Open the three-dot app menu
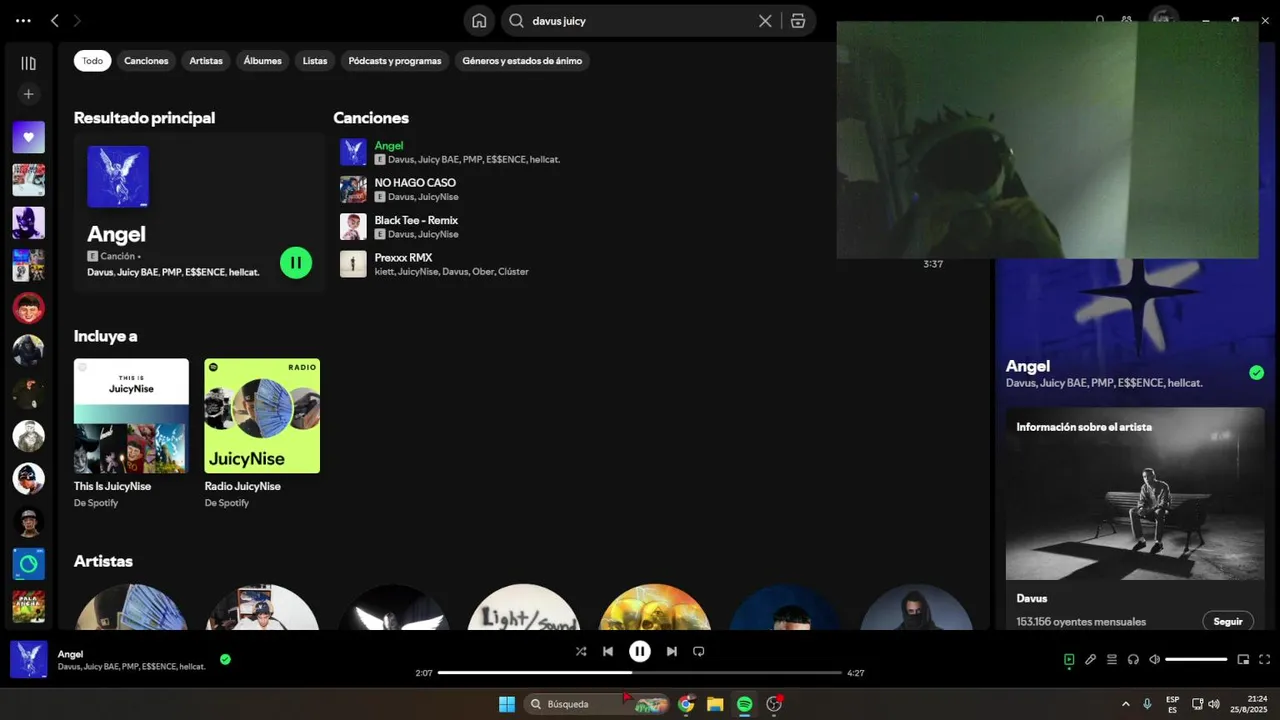The height and width of the screenshot is (720, 1280). [23, 20]
